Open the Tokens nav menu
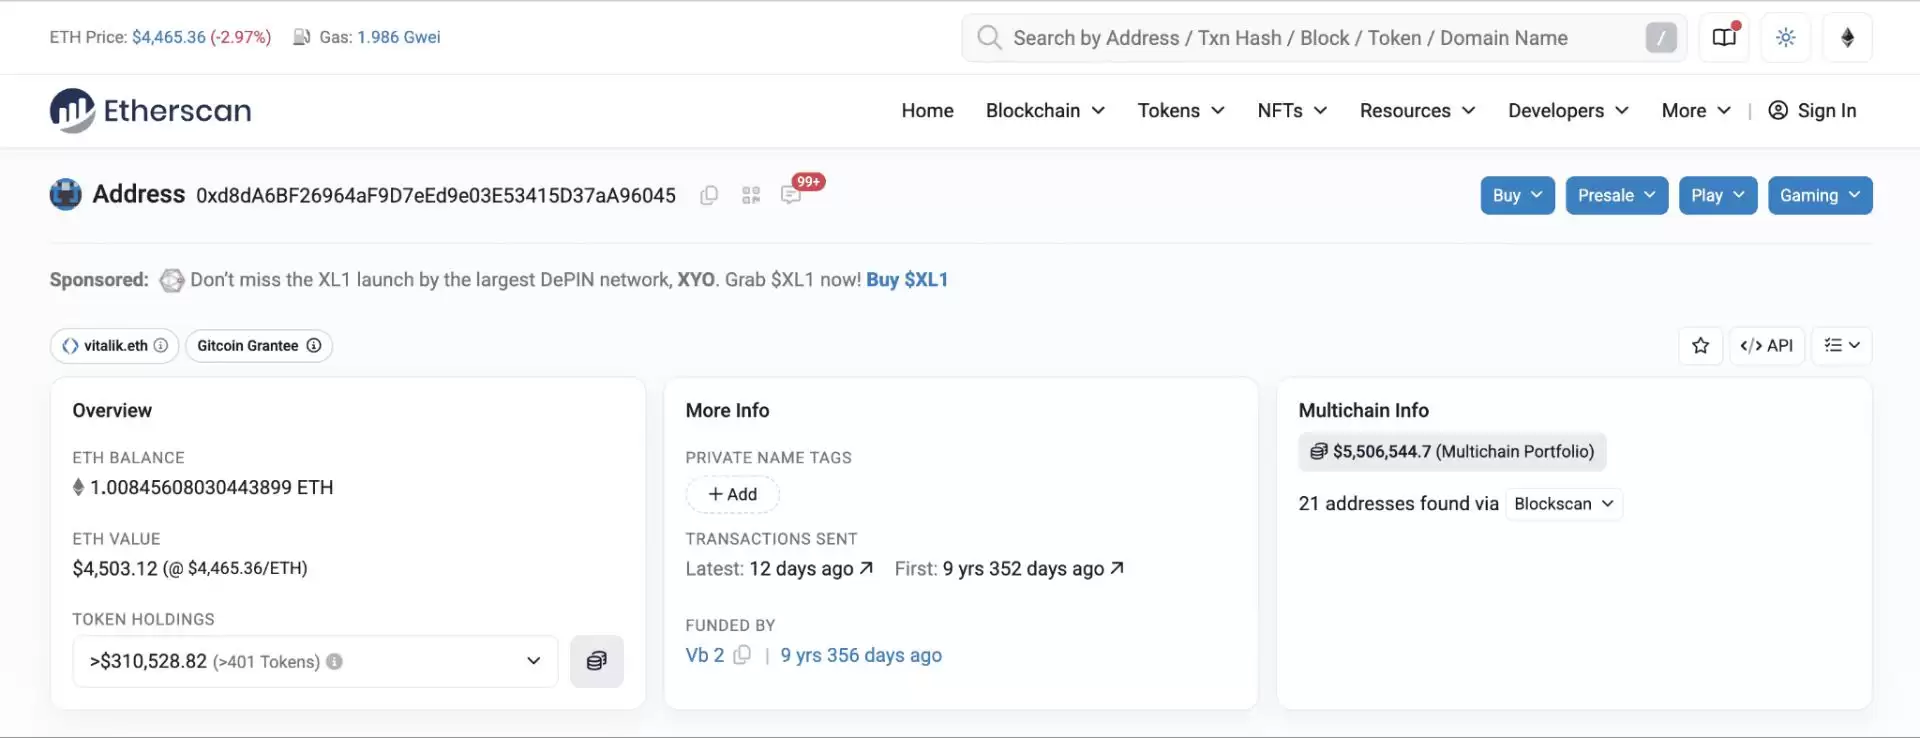 point(1180,111)
